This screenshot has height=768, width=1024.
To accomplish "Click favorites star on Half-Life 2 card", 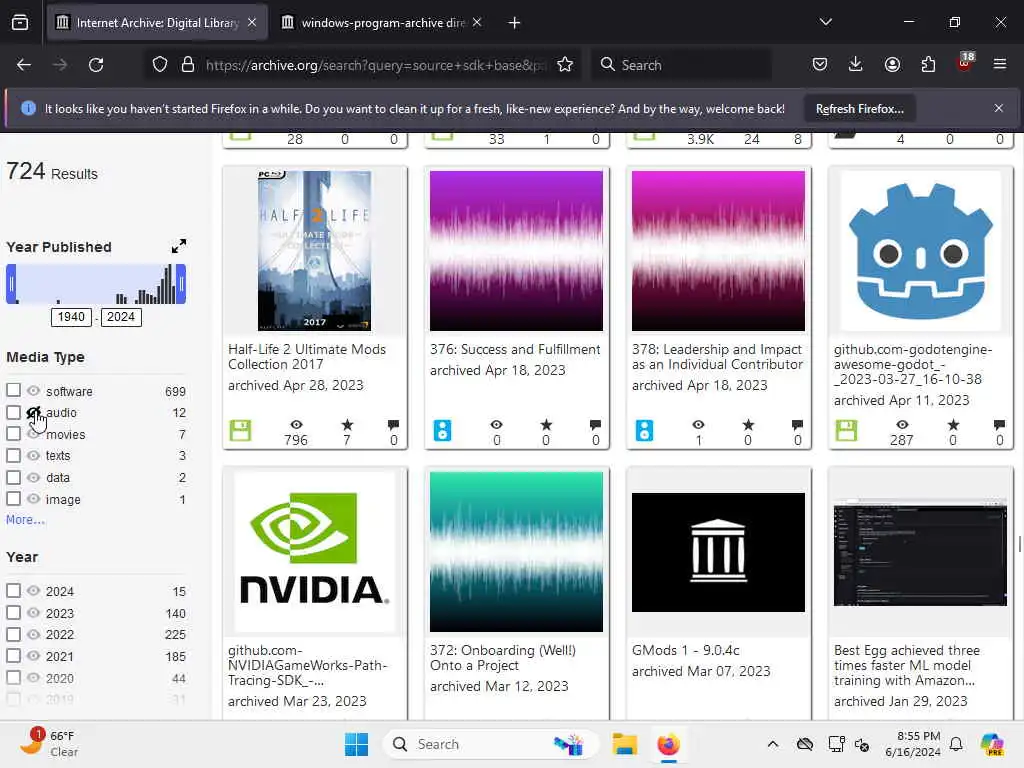I will point(347,425).
